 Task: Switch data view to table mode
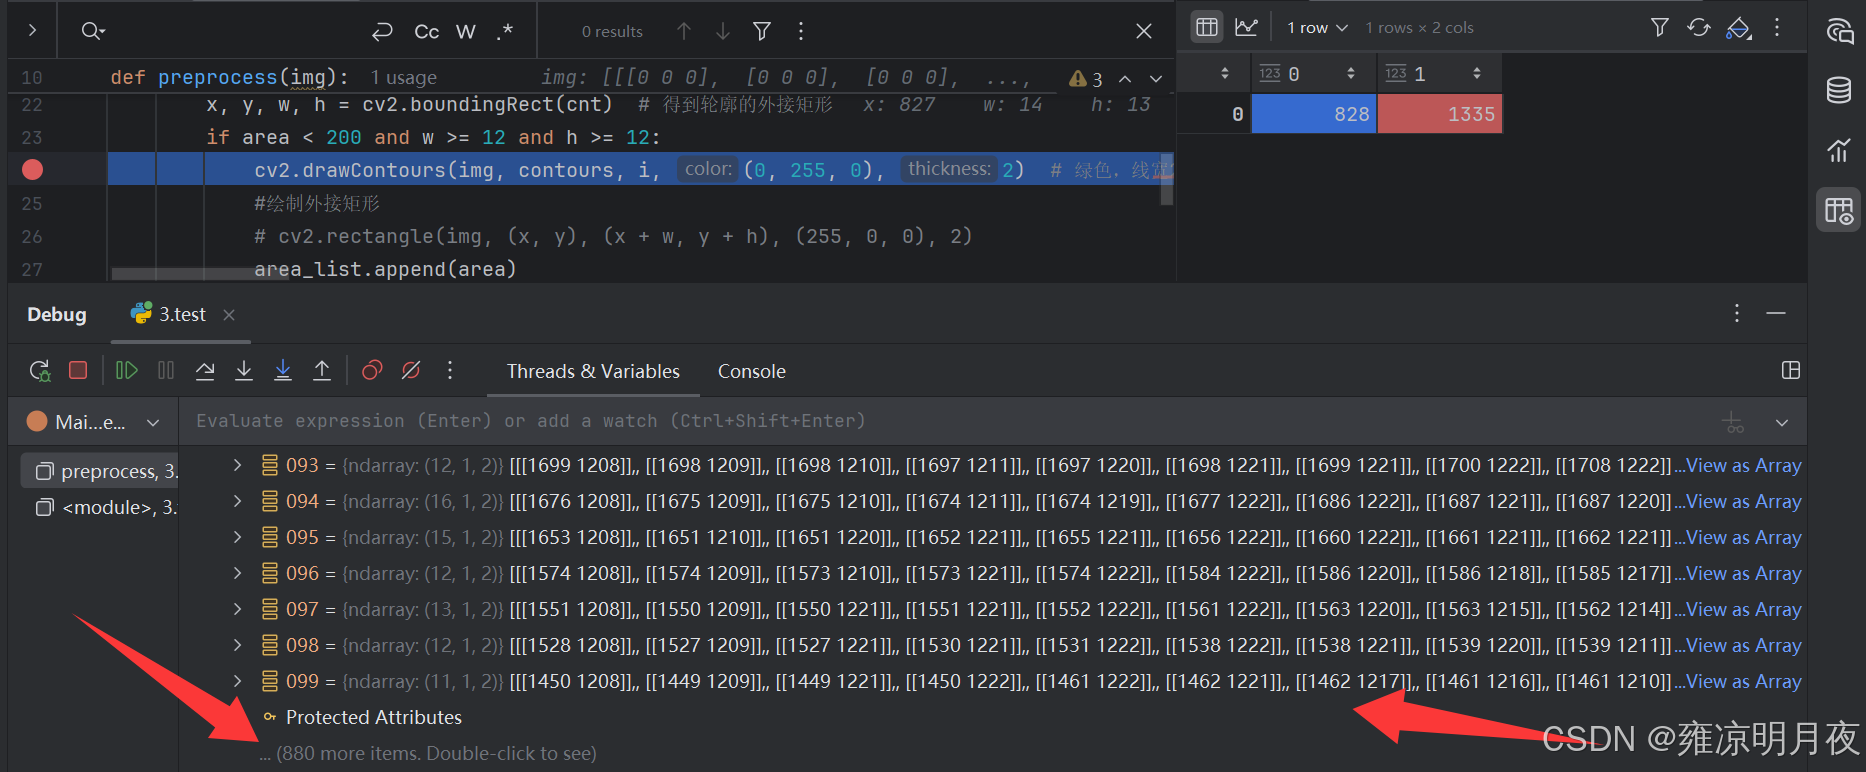(x=1208, y=27)
